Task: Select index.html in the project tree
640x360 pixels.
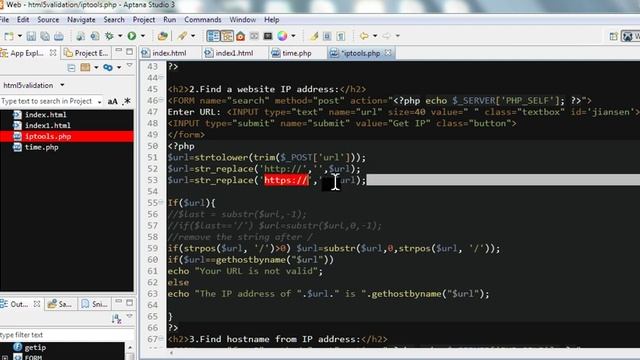Action: [46, 115]
